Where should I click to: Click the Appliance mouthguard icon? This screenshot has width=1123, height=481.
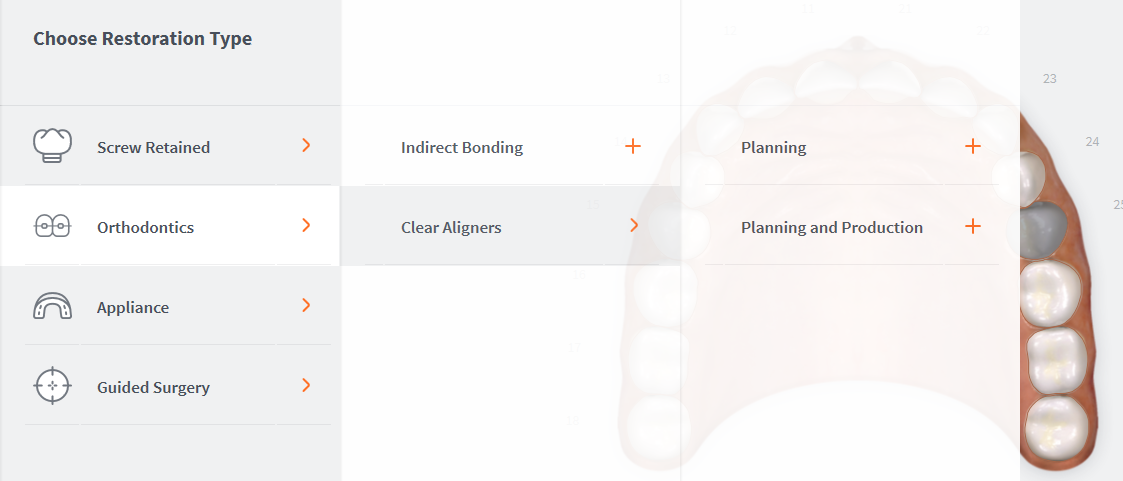[53, 306]
